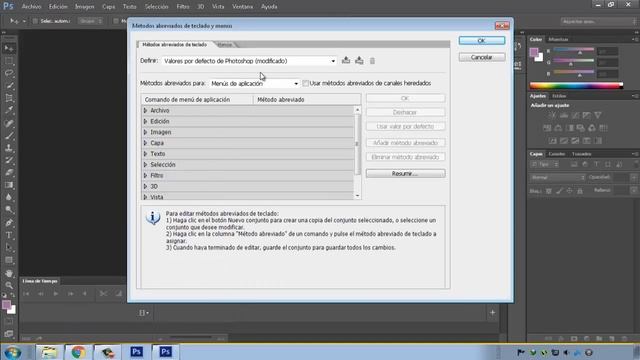Image resolution: width=640 pixels, height=360 pixels.
Task: Click the command list scroll down arrow
Action: pos(358,196)
